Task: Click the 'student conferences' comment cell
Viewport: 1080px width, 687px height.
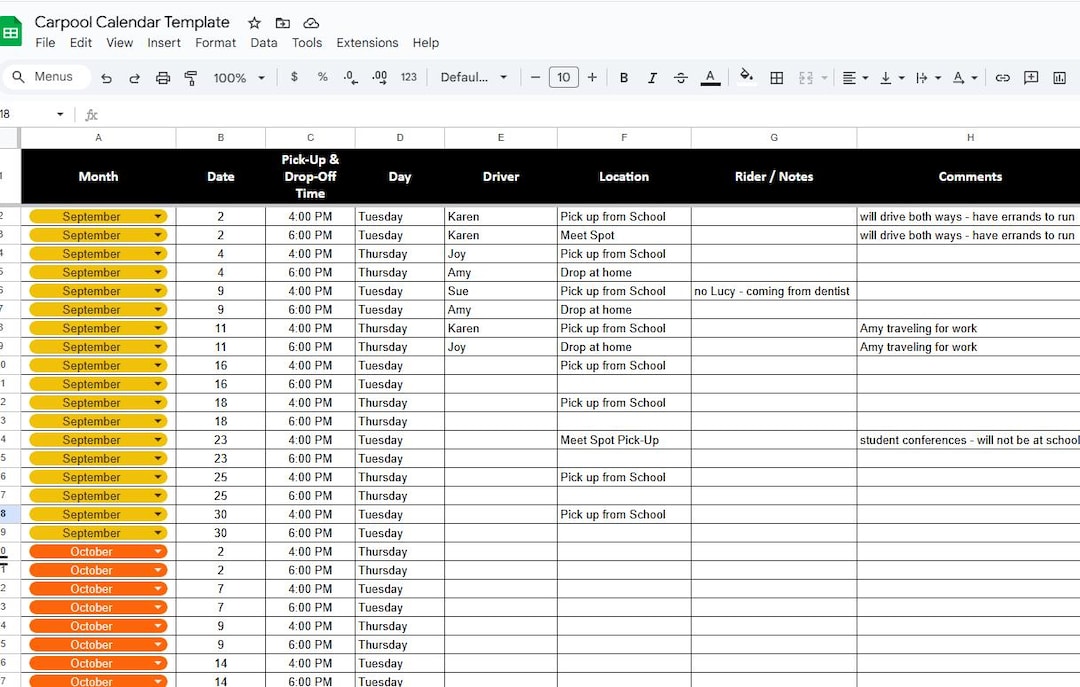Action: pos(968,440)
